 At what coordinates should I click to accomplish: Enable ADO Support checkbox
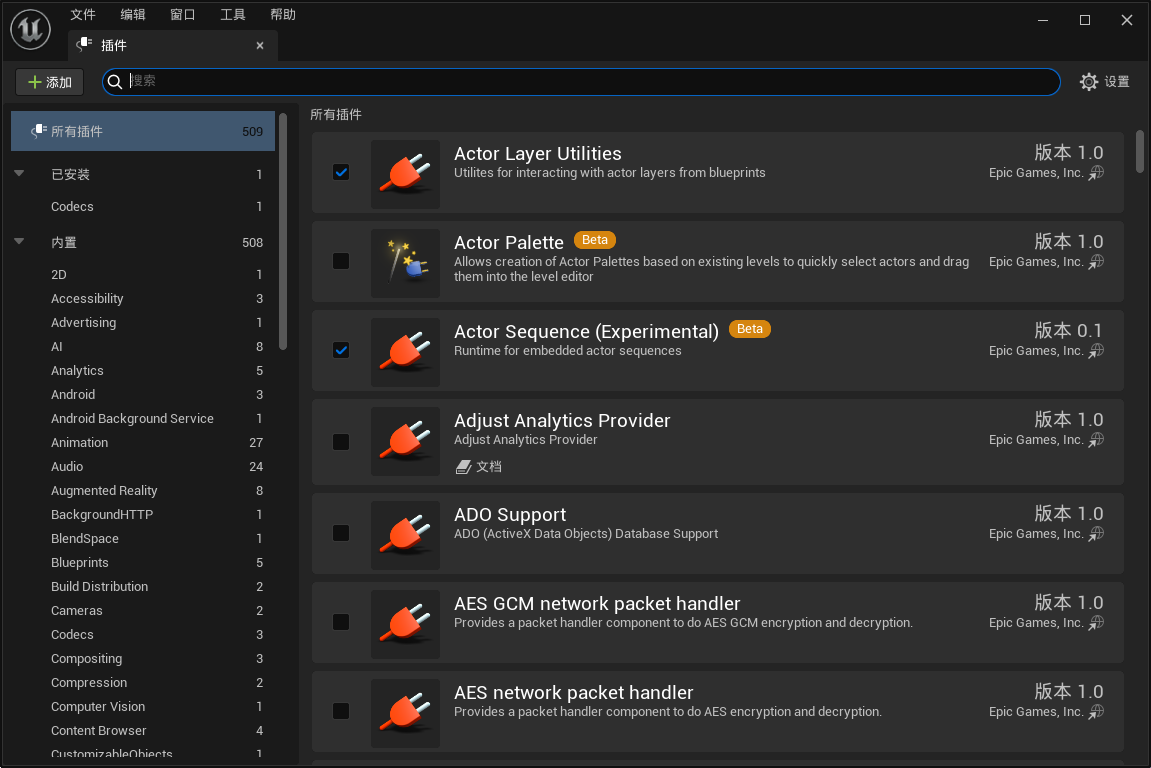pos(341,533)
